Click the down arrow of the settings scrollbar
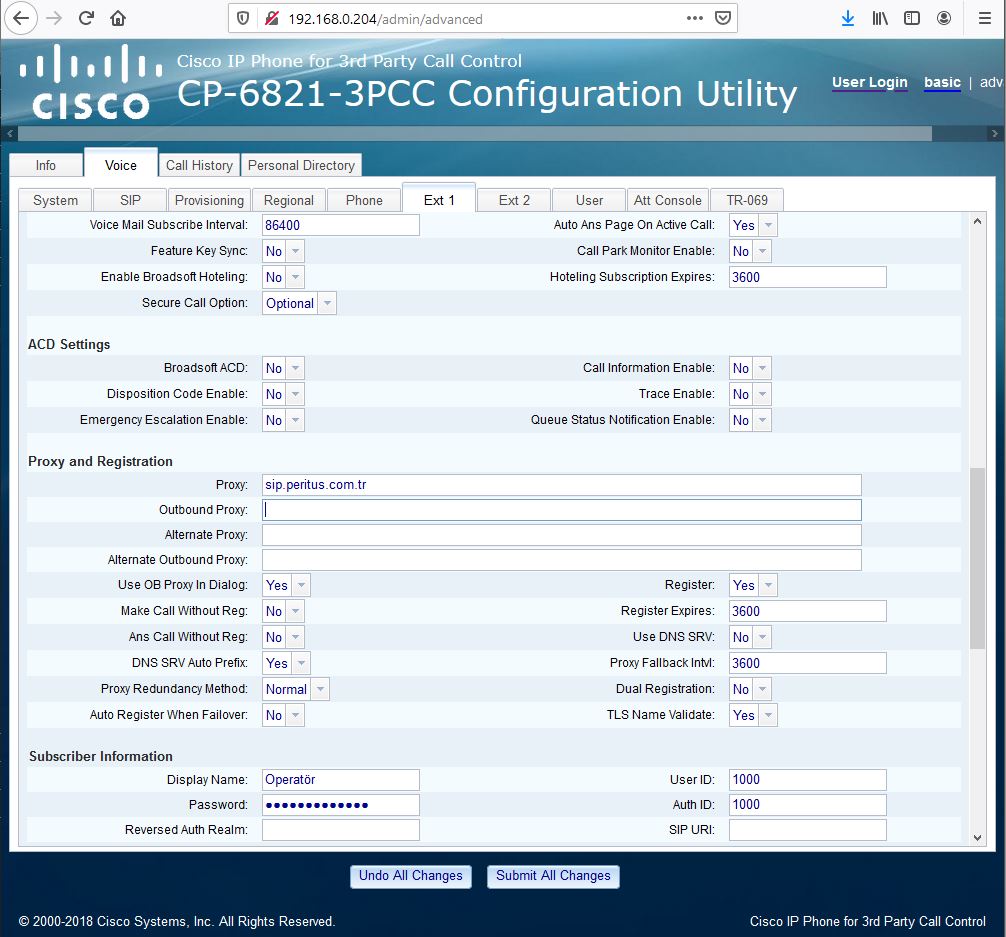 coord(977,838)
